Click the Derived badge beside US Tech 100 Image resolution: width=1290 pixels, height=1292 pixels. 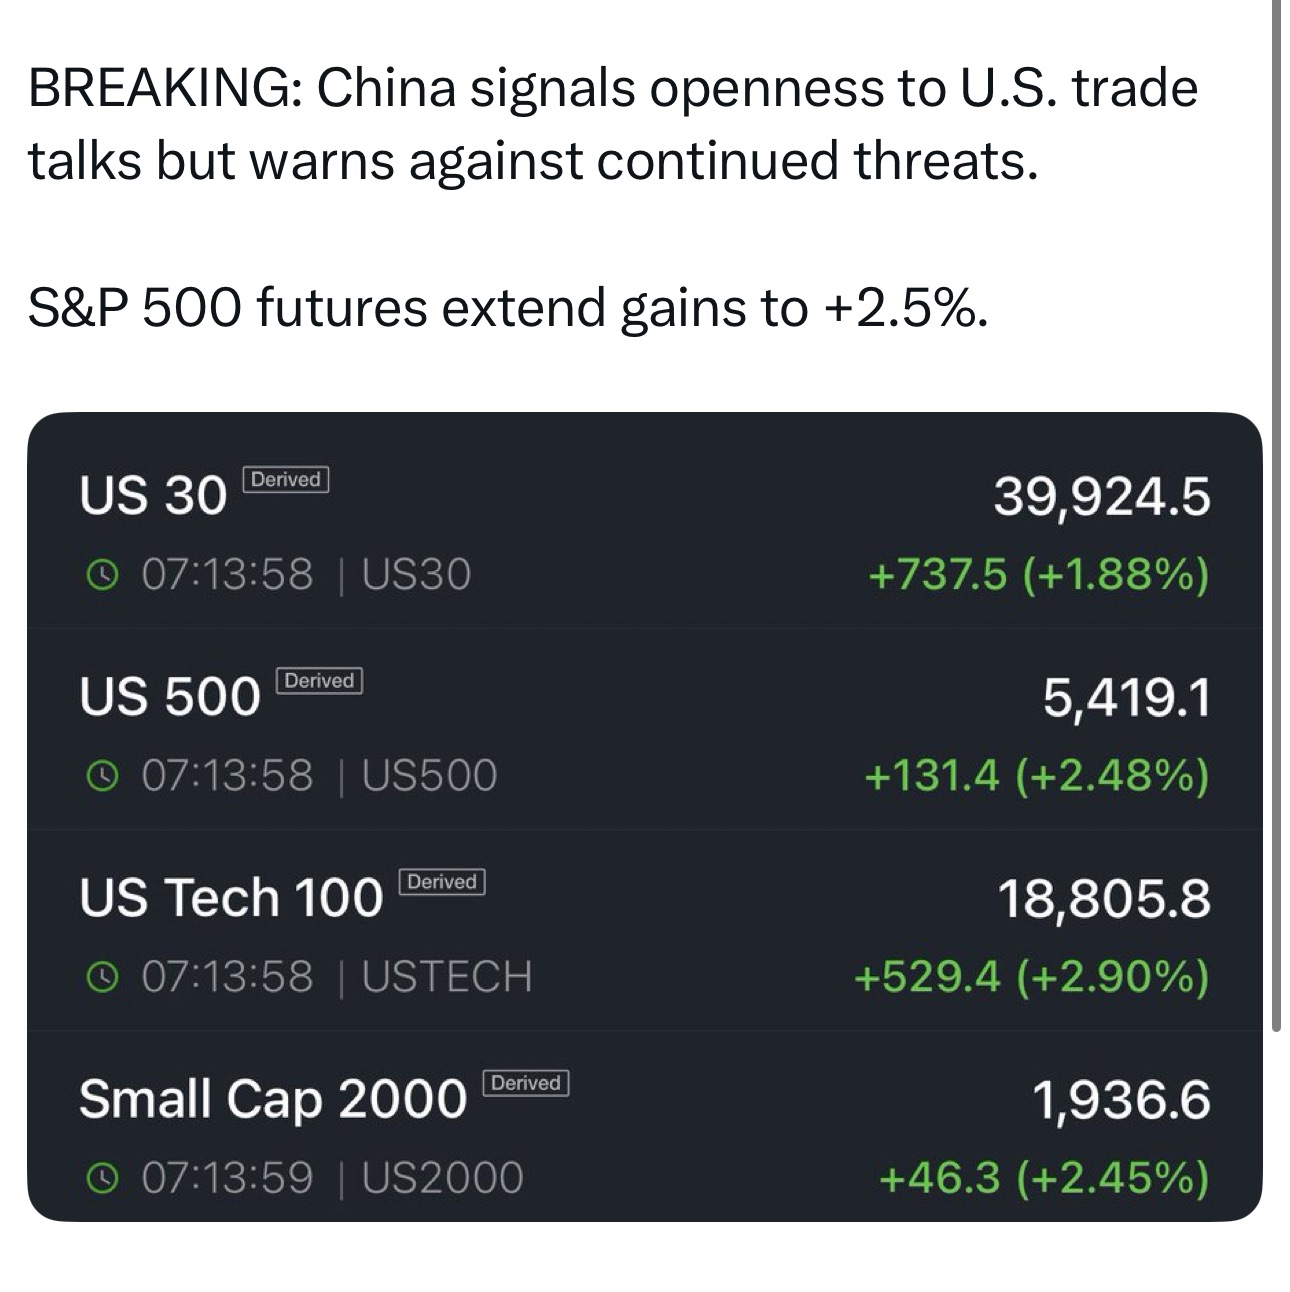[x=442, y=882]
